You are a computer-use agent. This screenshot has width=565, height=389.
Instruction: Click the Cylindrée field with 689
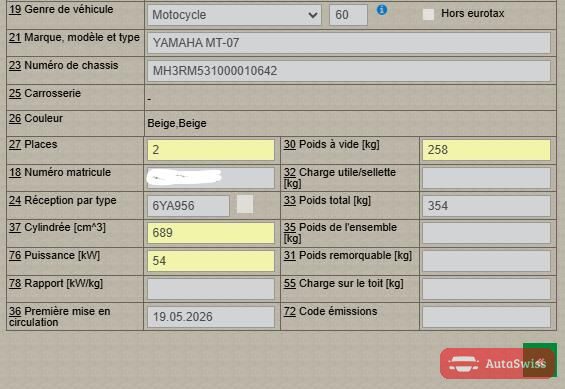point(211,233)
